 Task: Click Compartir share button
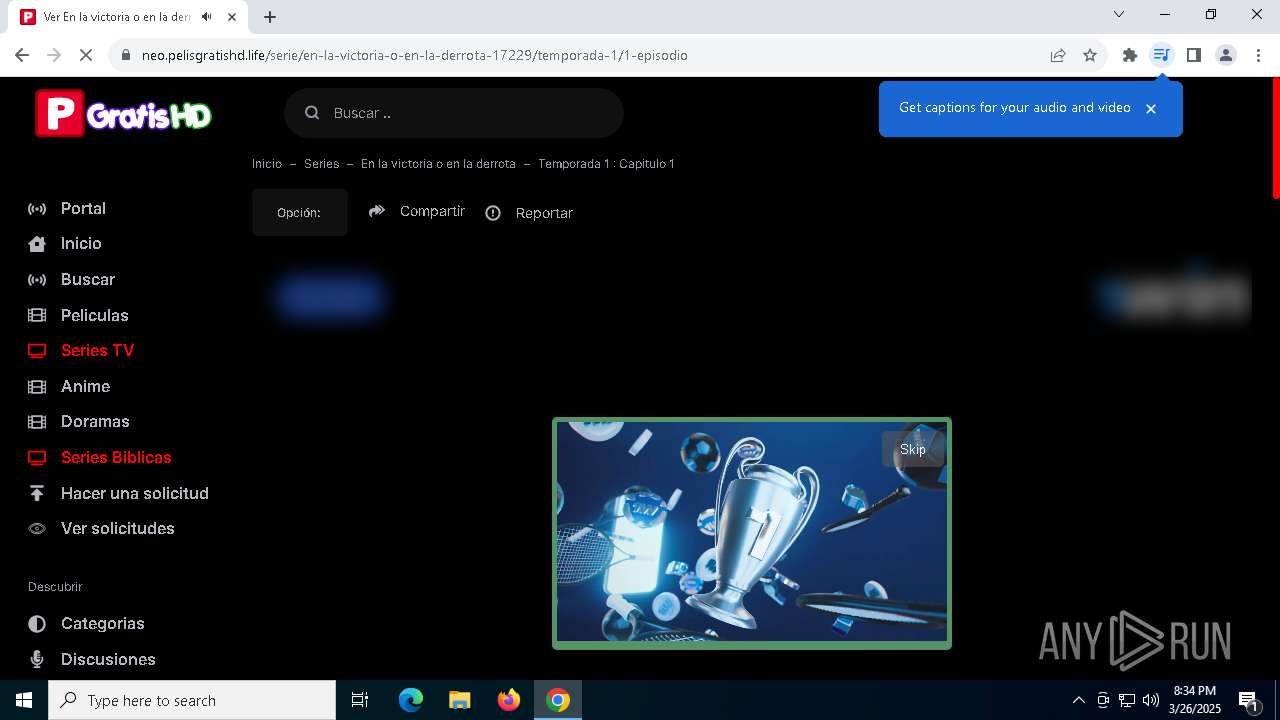point(417,211)
